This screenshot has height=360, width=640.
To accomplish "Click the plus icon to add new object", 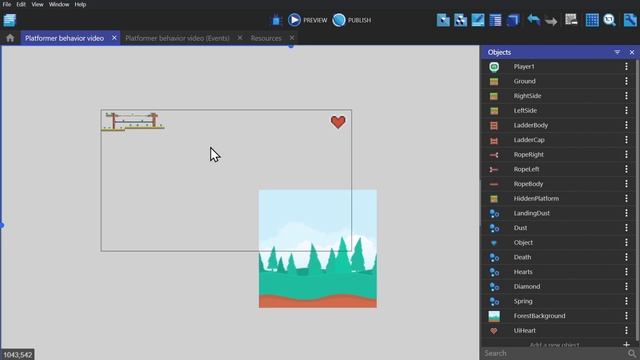I will [626, 345].
